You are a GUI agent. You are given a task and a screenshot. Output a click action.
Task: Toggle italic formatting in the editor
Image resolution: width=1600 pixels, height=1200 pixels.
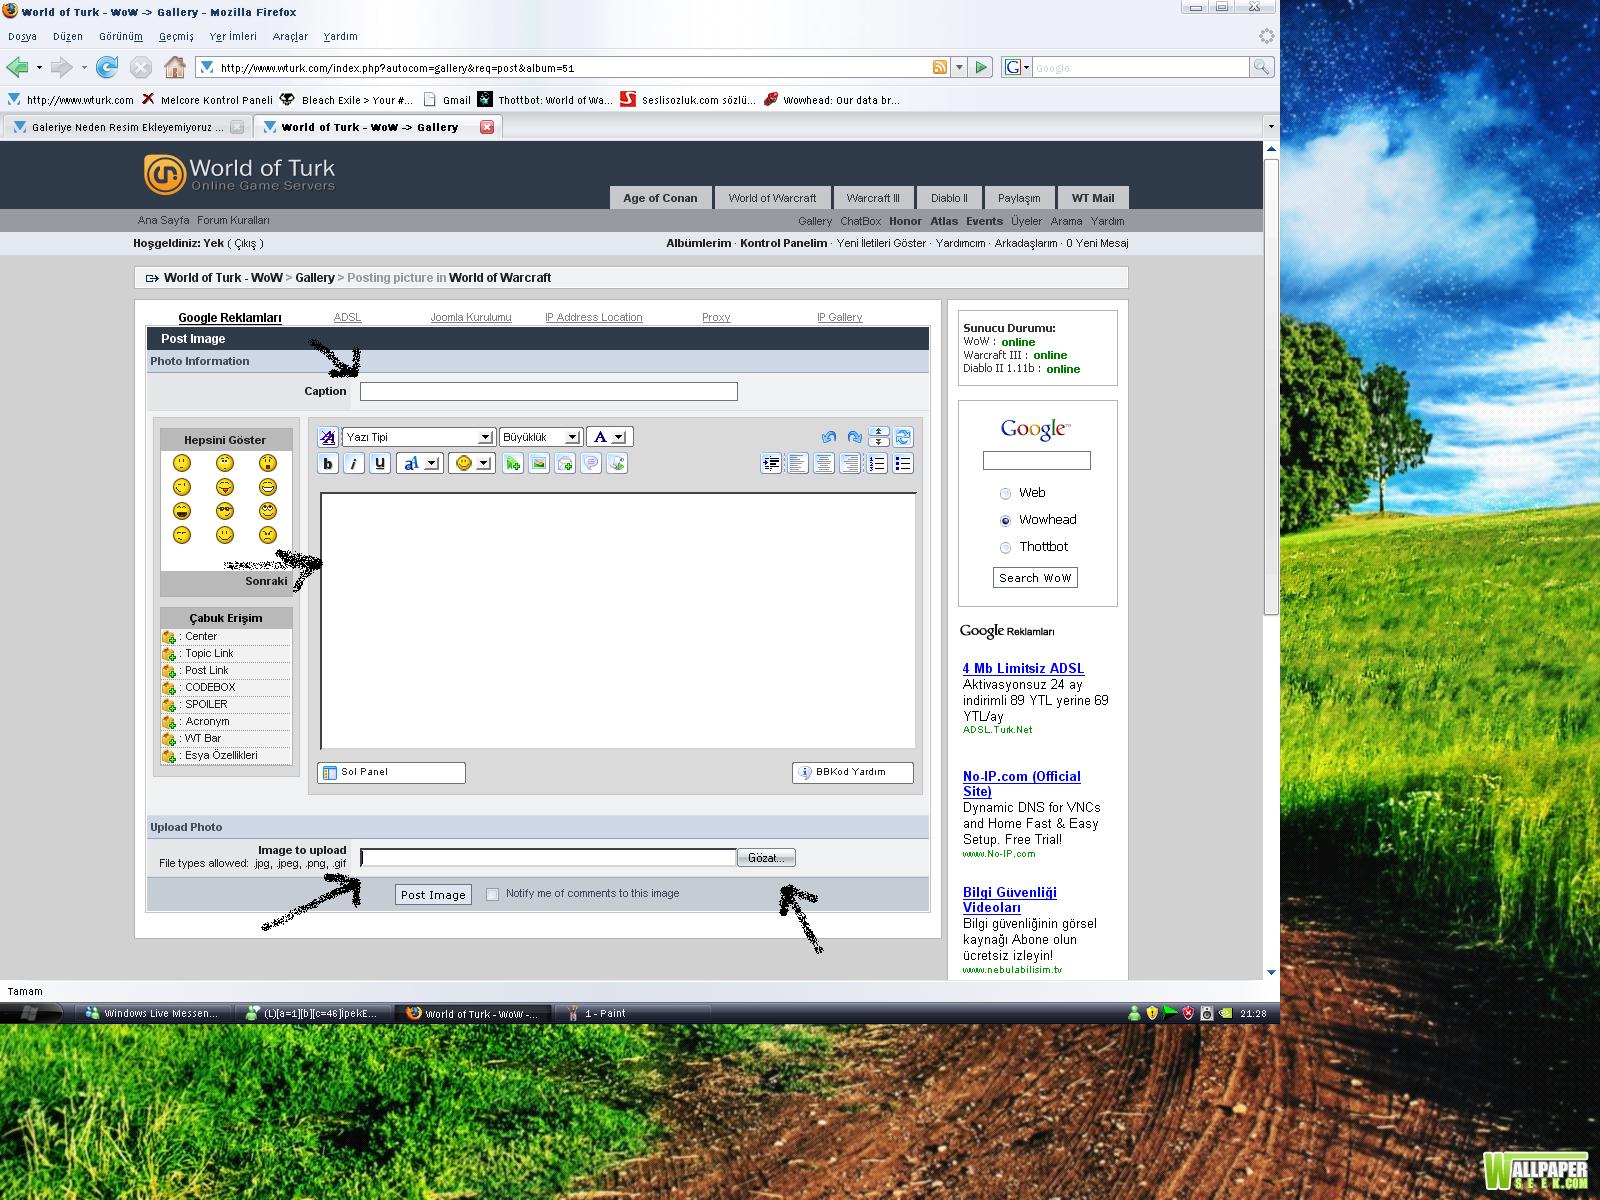(354, 463)
